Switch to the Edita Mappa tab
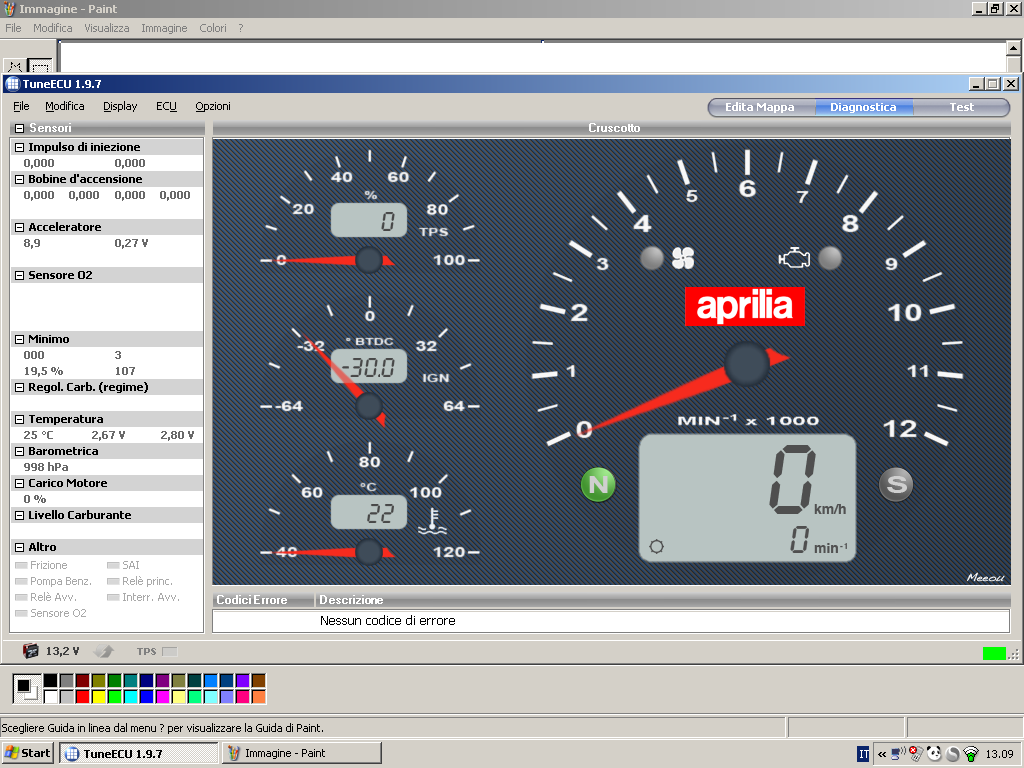The width and height of the screenshot is (1024, 768). click(760, 107)
